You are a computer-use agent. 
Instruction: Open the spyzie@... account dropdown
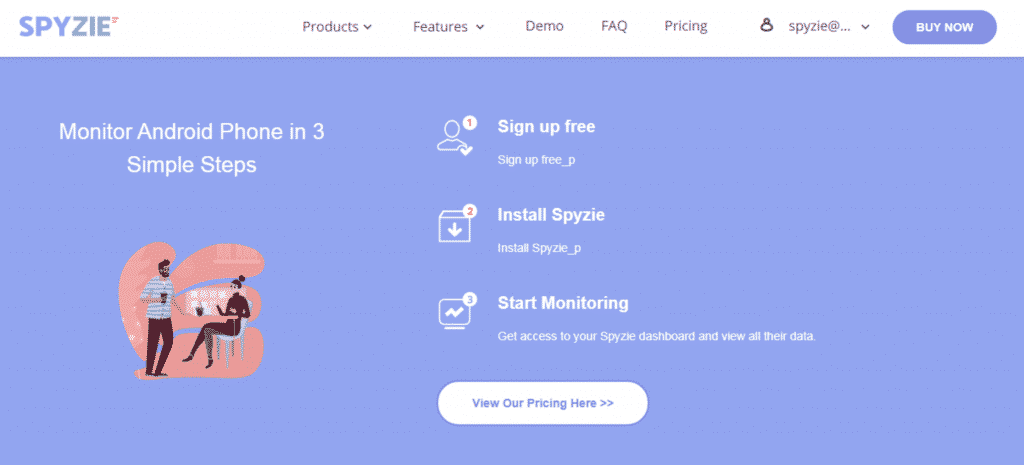point(829,27)
